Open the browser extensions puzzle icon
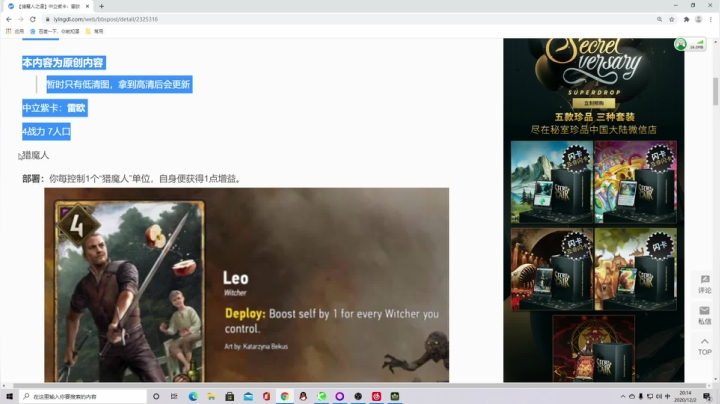This screenshot has height=404, width=720. pyautogui.click(x=686, y=19)
